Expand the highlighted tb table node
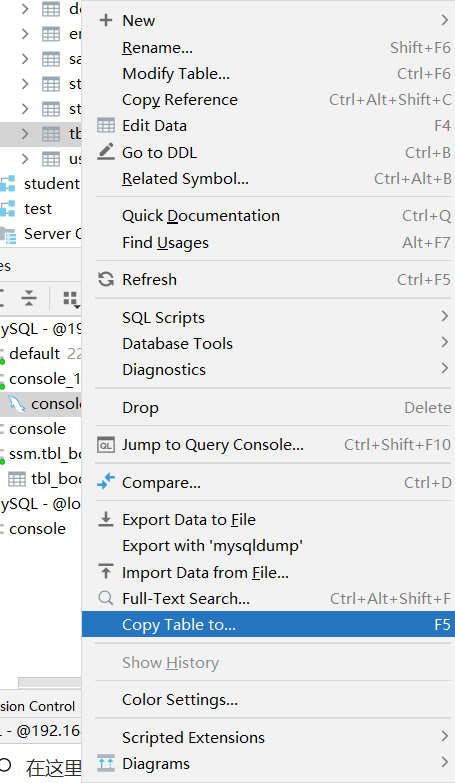This screenshot has height=783, width=455. pos(25,134)
